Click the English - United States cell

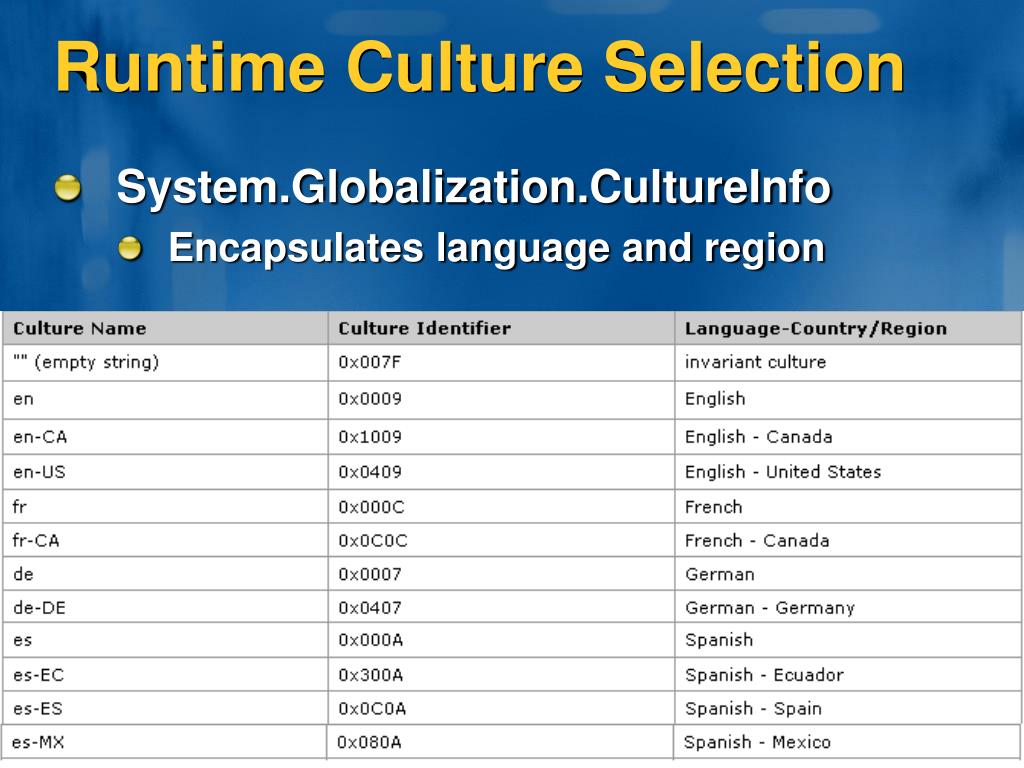(x=848, y=472)
